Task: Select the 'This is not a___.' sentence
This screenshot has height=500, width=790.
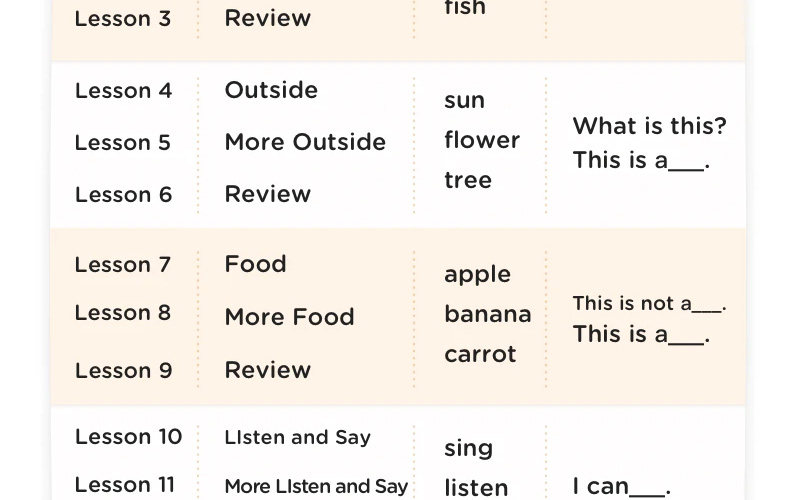Action: pos(649,304)
